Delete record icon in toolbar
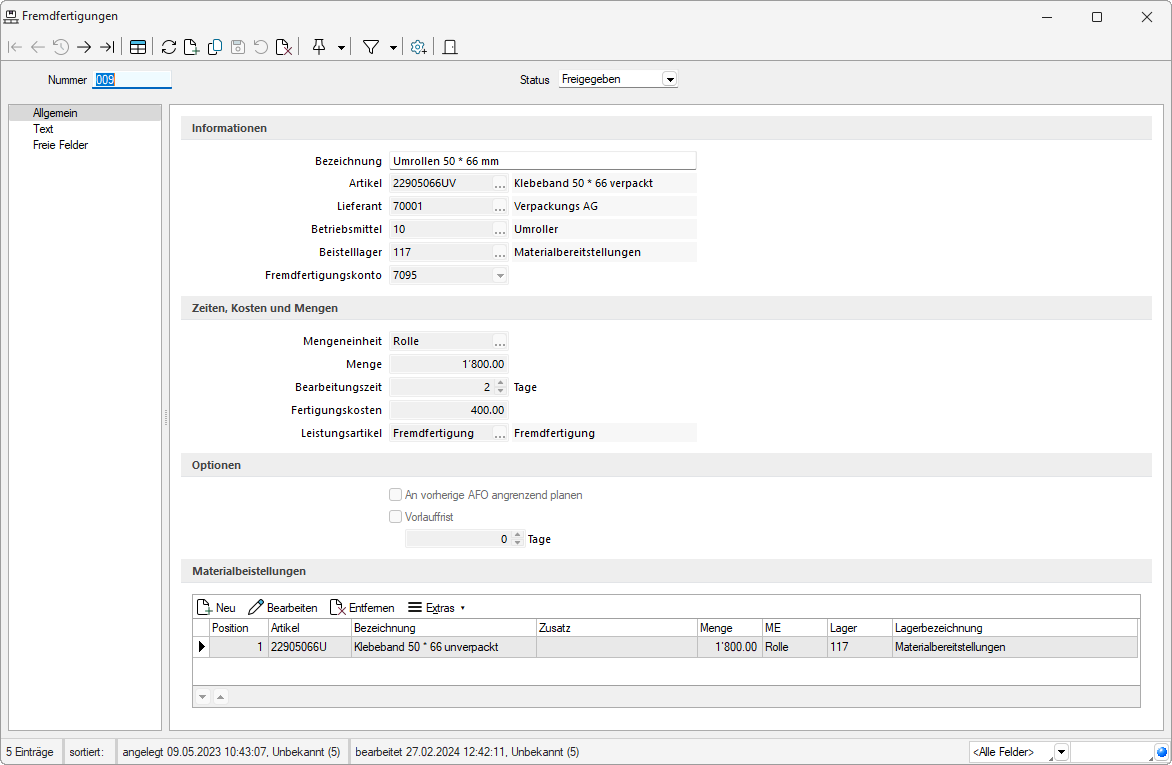 coord(284,47)
